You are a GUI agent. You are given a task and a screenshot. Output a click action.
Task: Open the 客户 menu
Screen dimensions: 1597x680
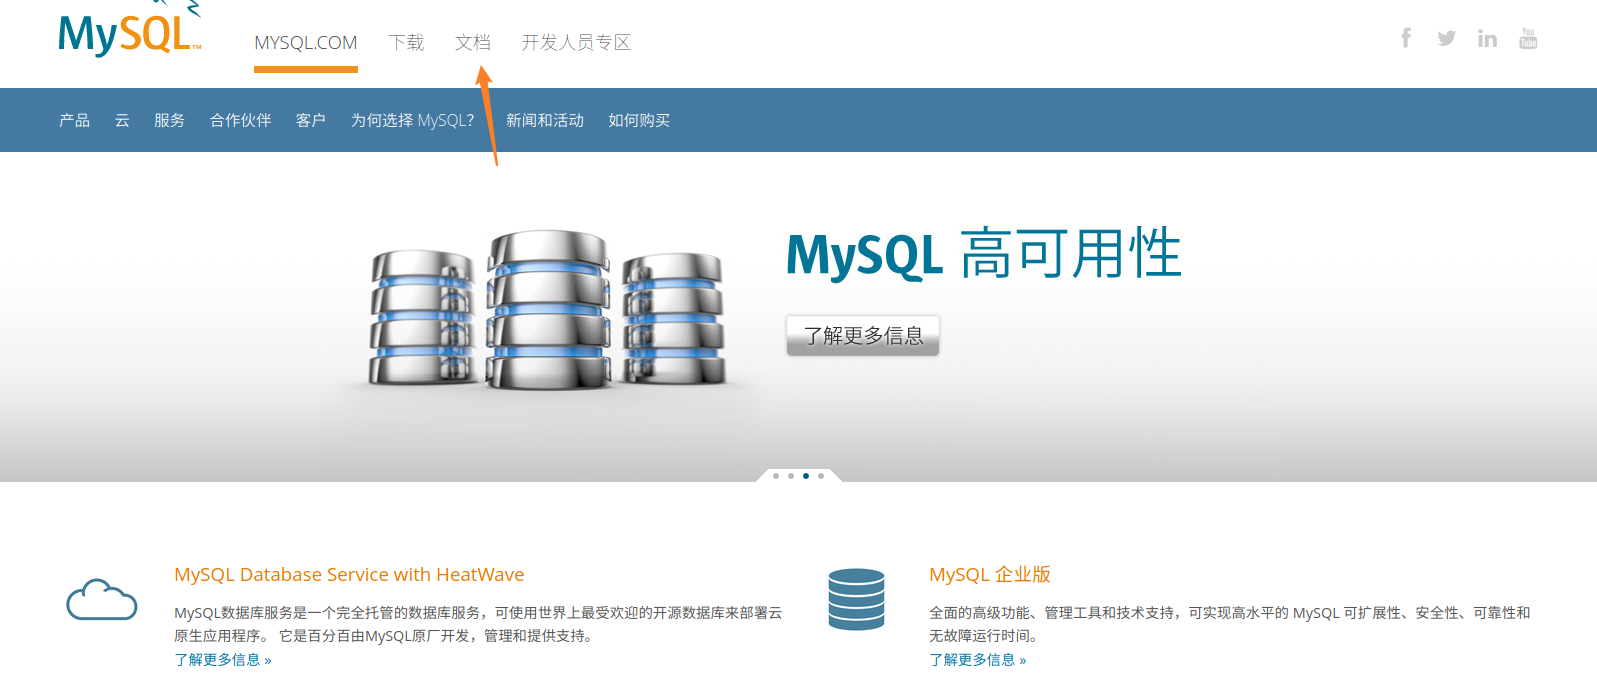[x=311, y=120]
